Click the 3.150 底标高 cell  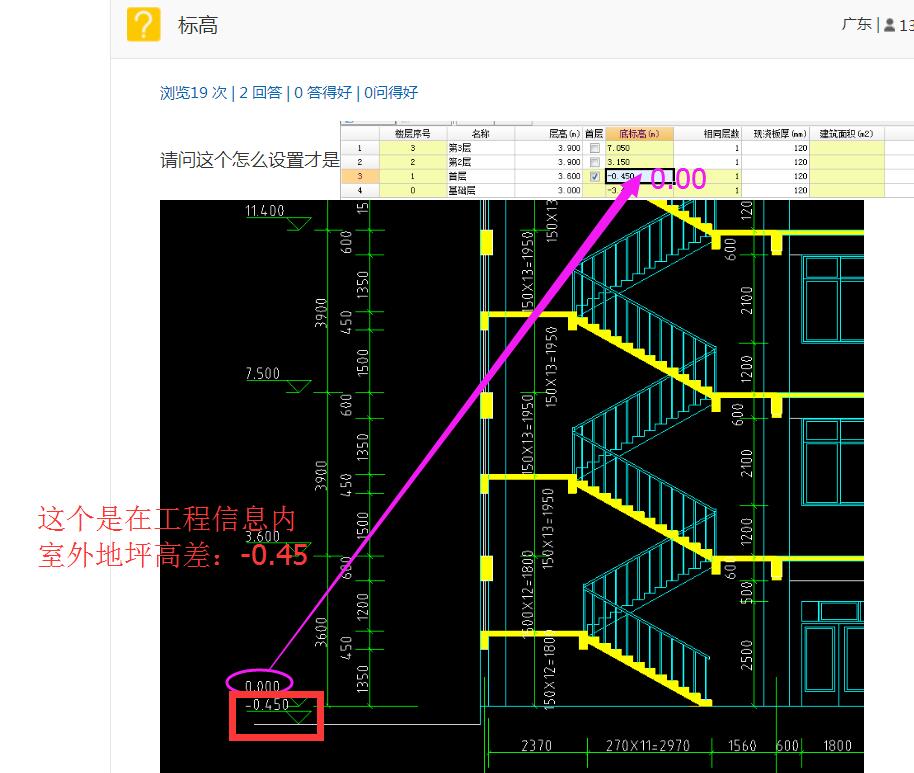click(x=639, y=162)
